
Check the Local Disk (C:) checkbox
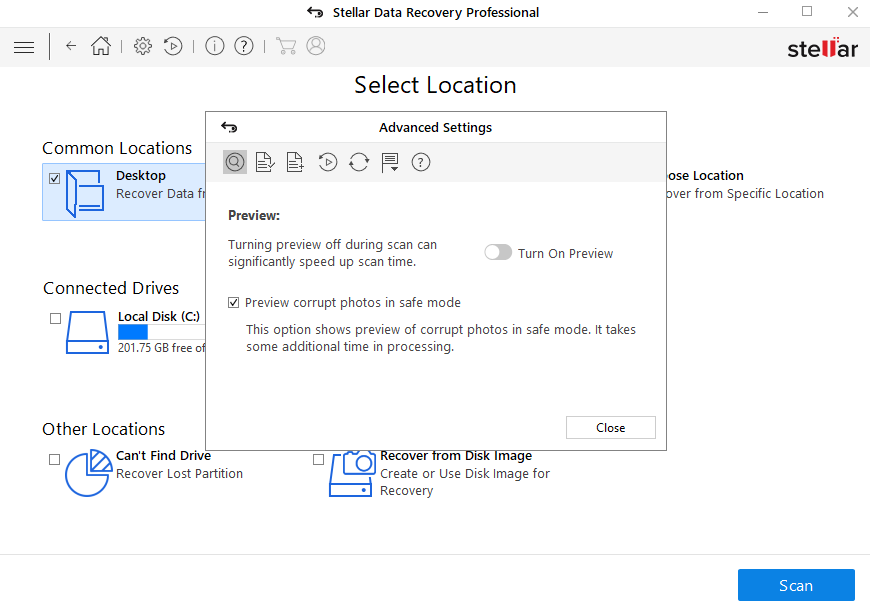[x=55, y=318]
